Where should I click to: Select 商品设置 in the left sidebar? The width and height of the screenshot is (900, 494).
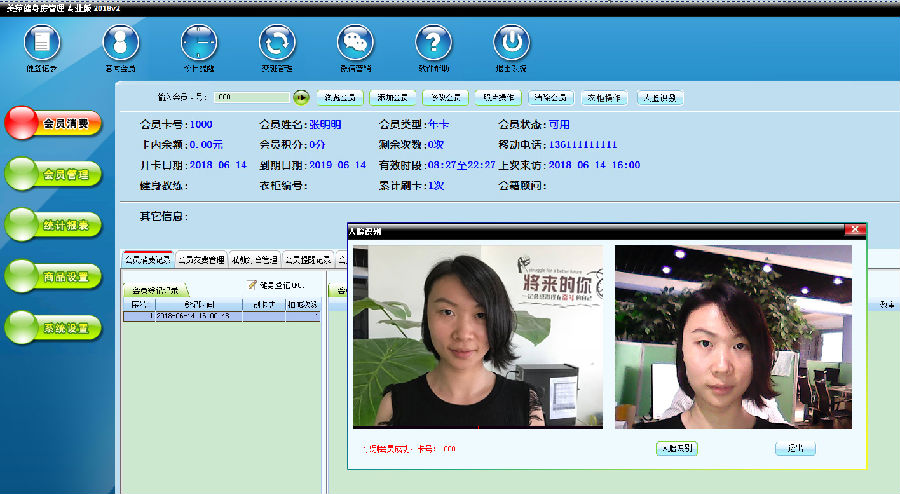53,277
